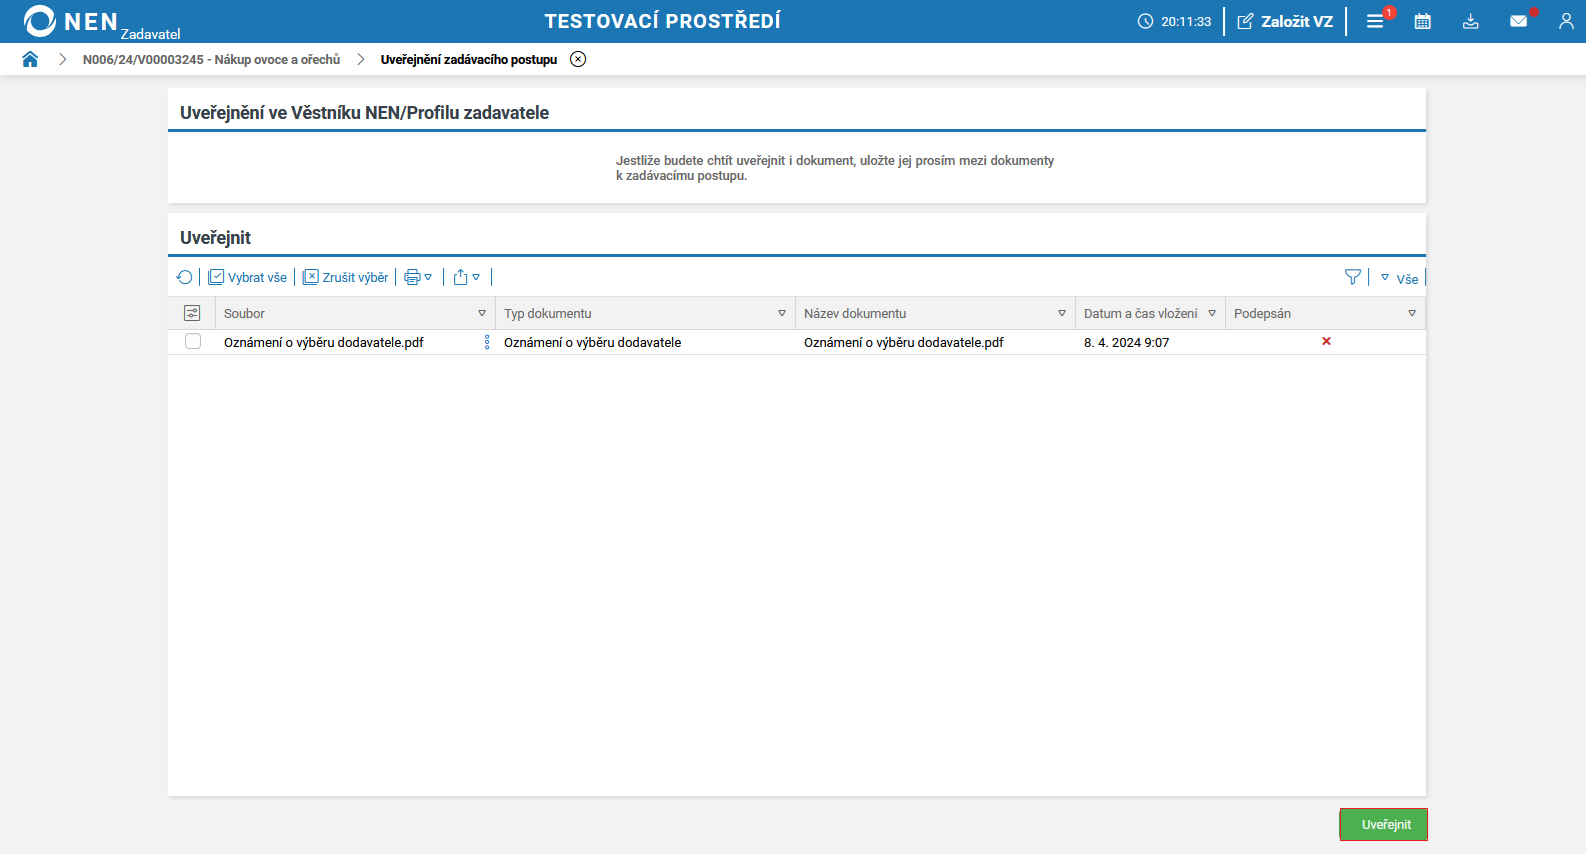This screenshot has height=854, width=1586.
Task: Click Vybrat vše to select all rows
Action: (247, 277)
